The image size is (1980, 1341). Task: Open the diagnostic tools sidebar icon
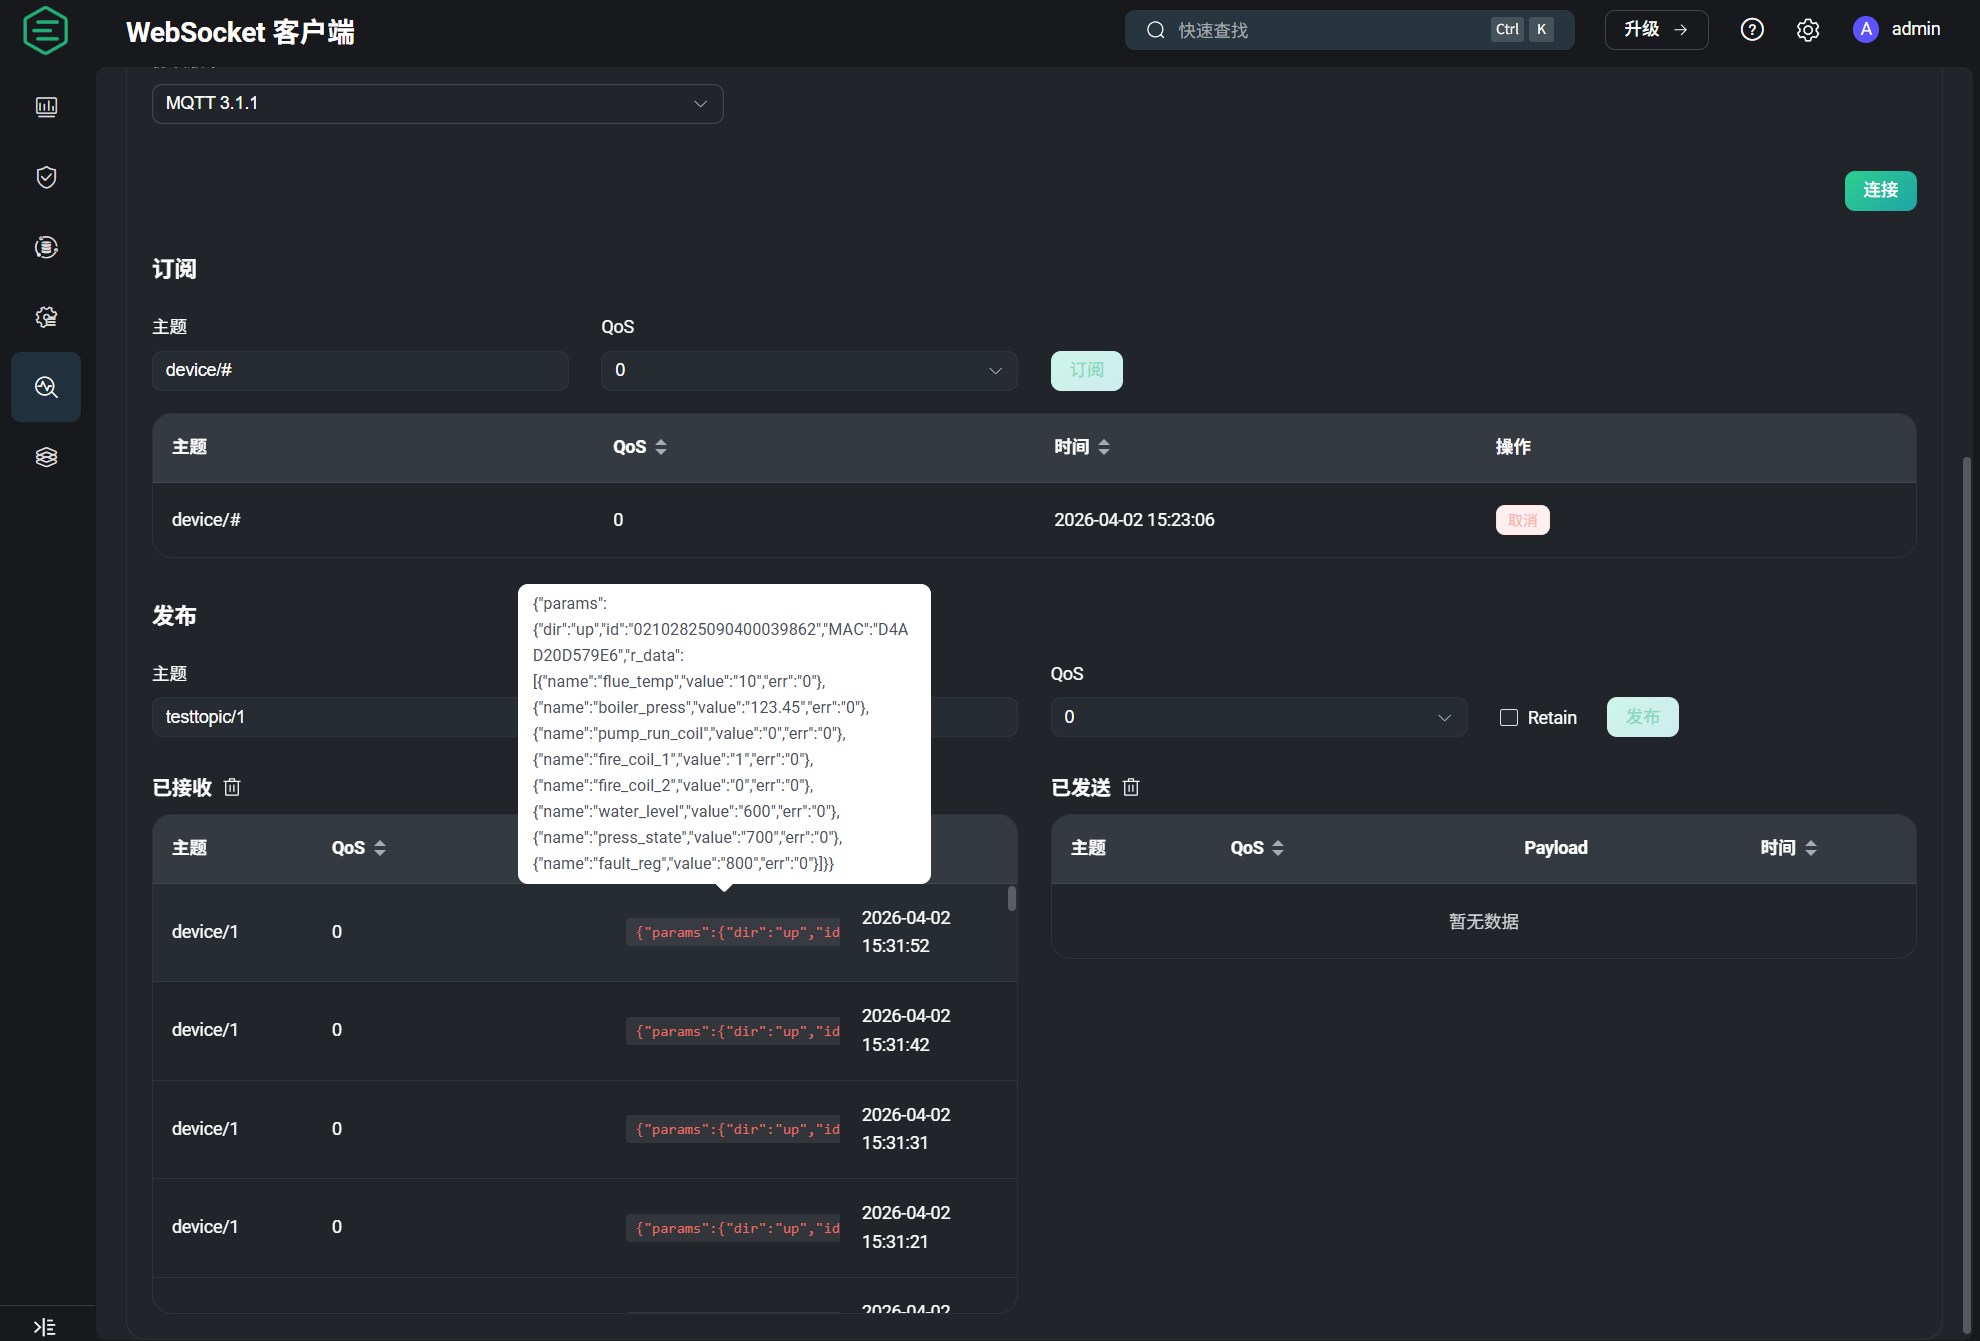[46, 387]
